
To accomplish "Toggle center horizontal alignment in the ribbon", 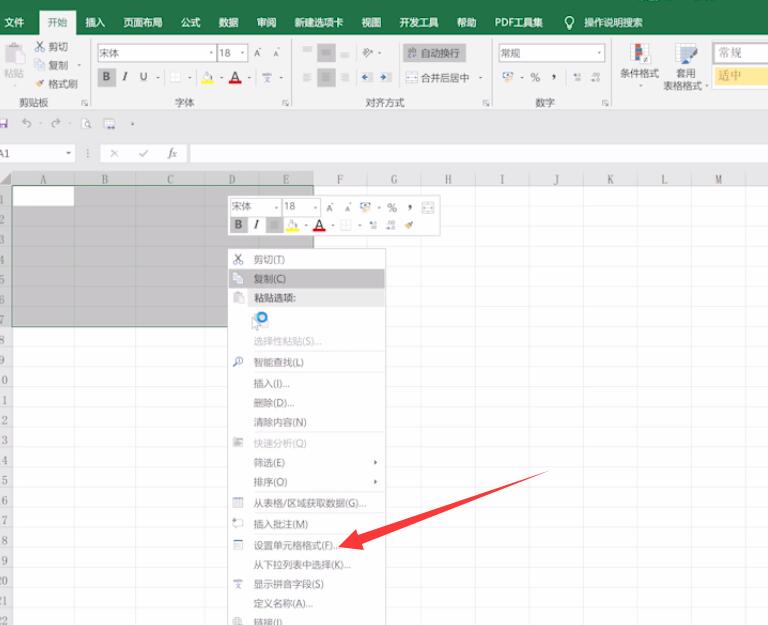I will click(x=326, y=77).
